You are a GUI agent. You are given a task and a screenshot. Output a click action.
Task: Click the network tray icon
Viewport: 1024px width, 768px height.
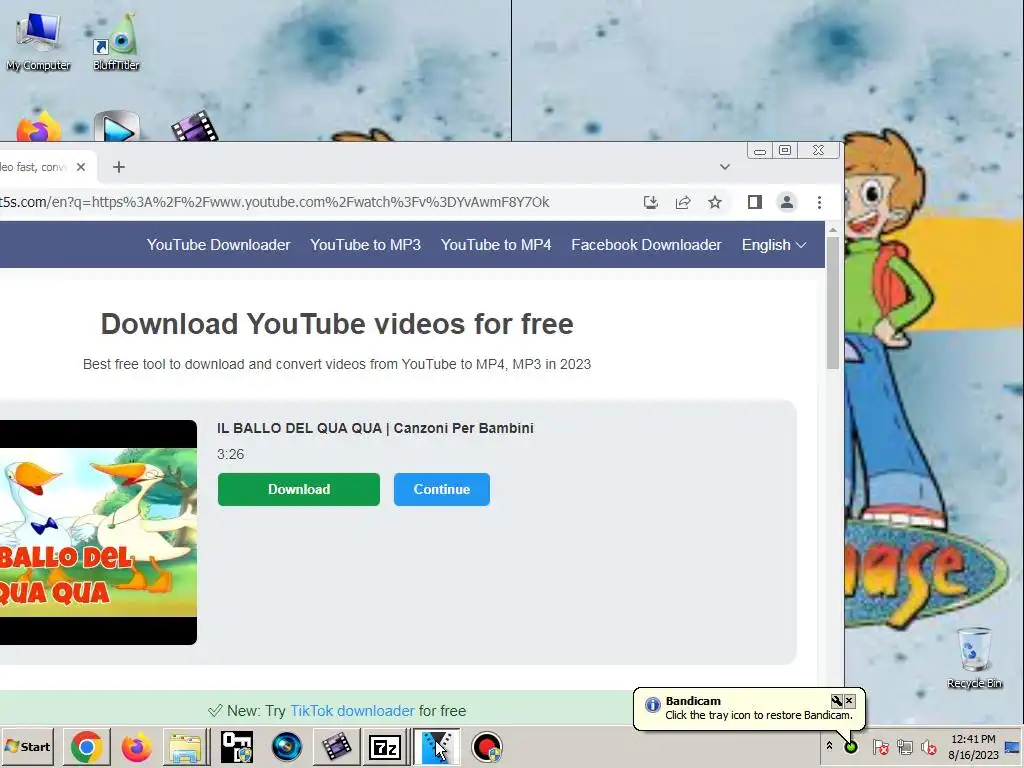(905, 746)
